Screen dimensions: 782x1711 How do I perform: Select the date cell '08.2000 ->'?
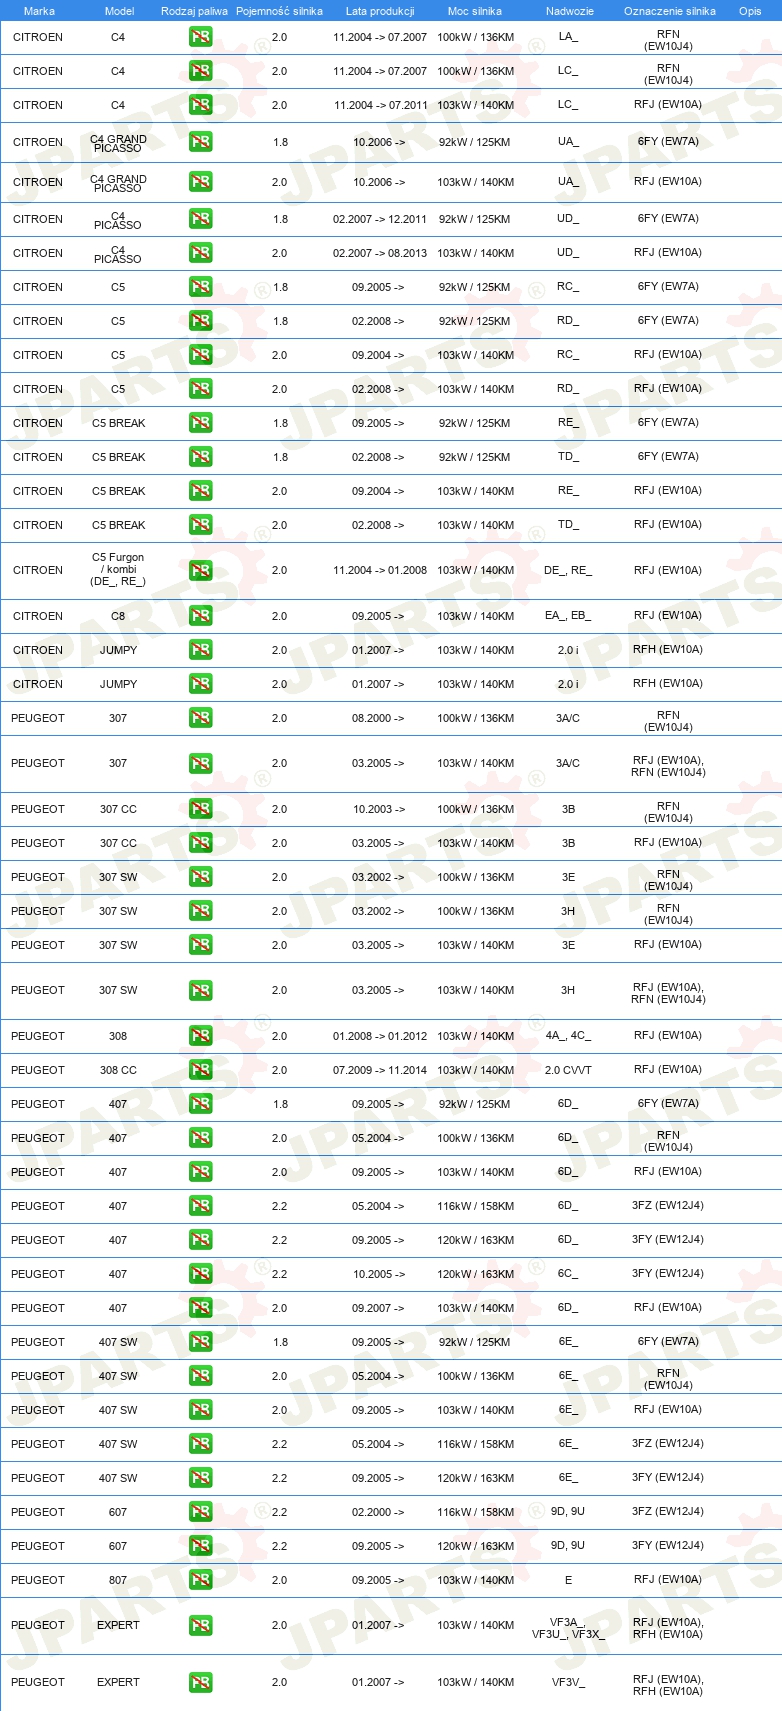pyautogui.click(x=378, y=718)
